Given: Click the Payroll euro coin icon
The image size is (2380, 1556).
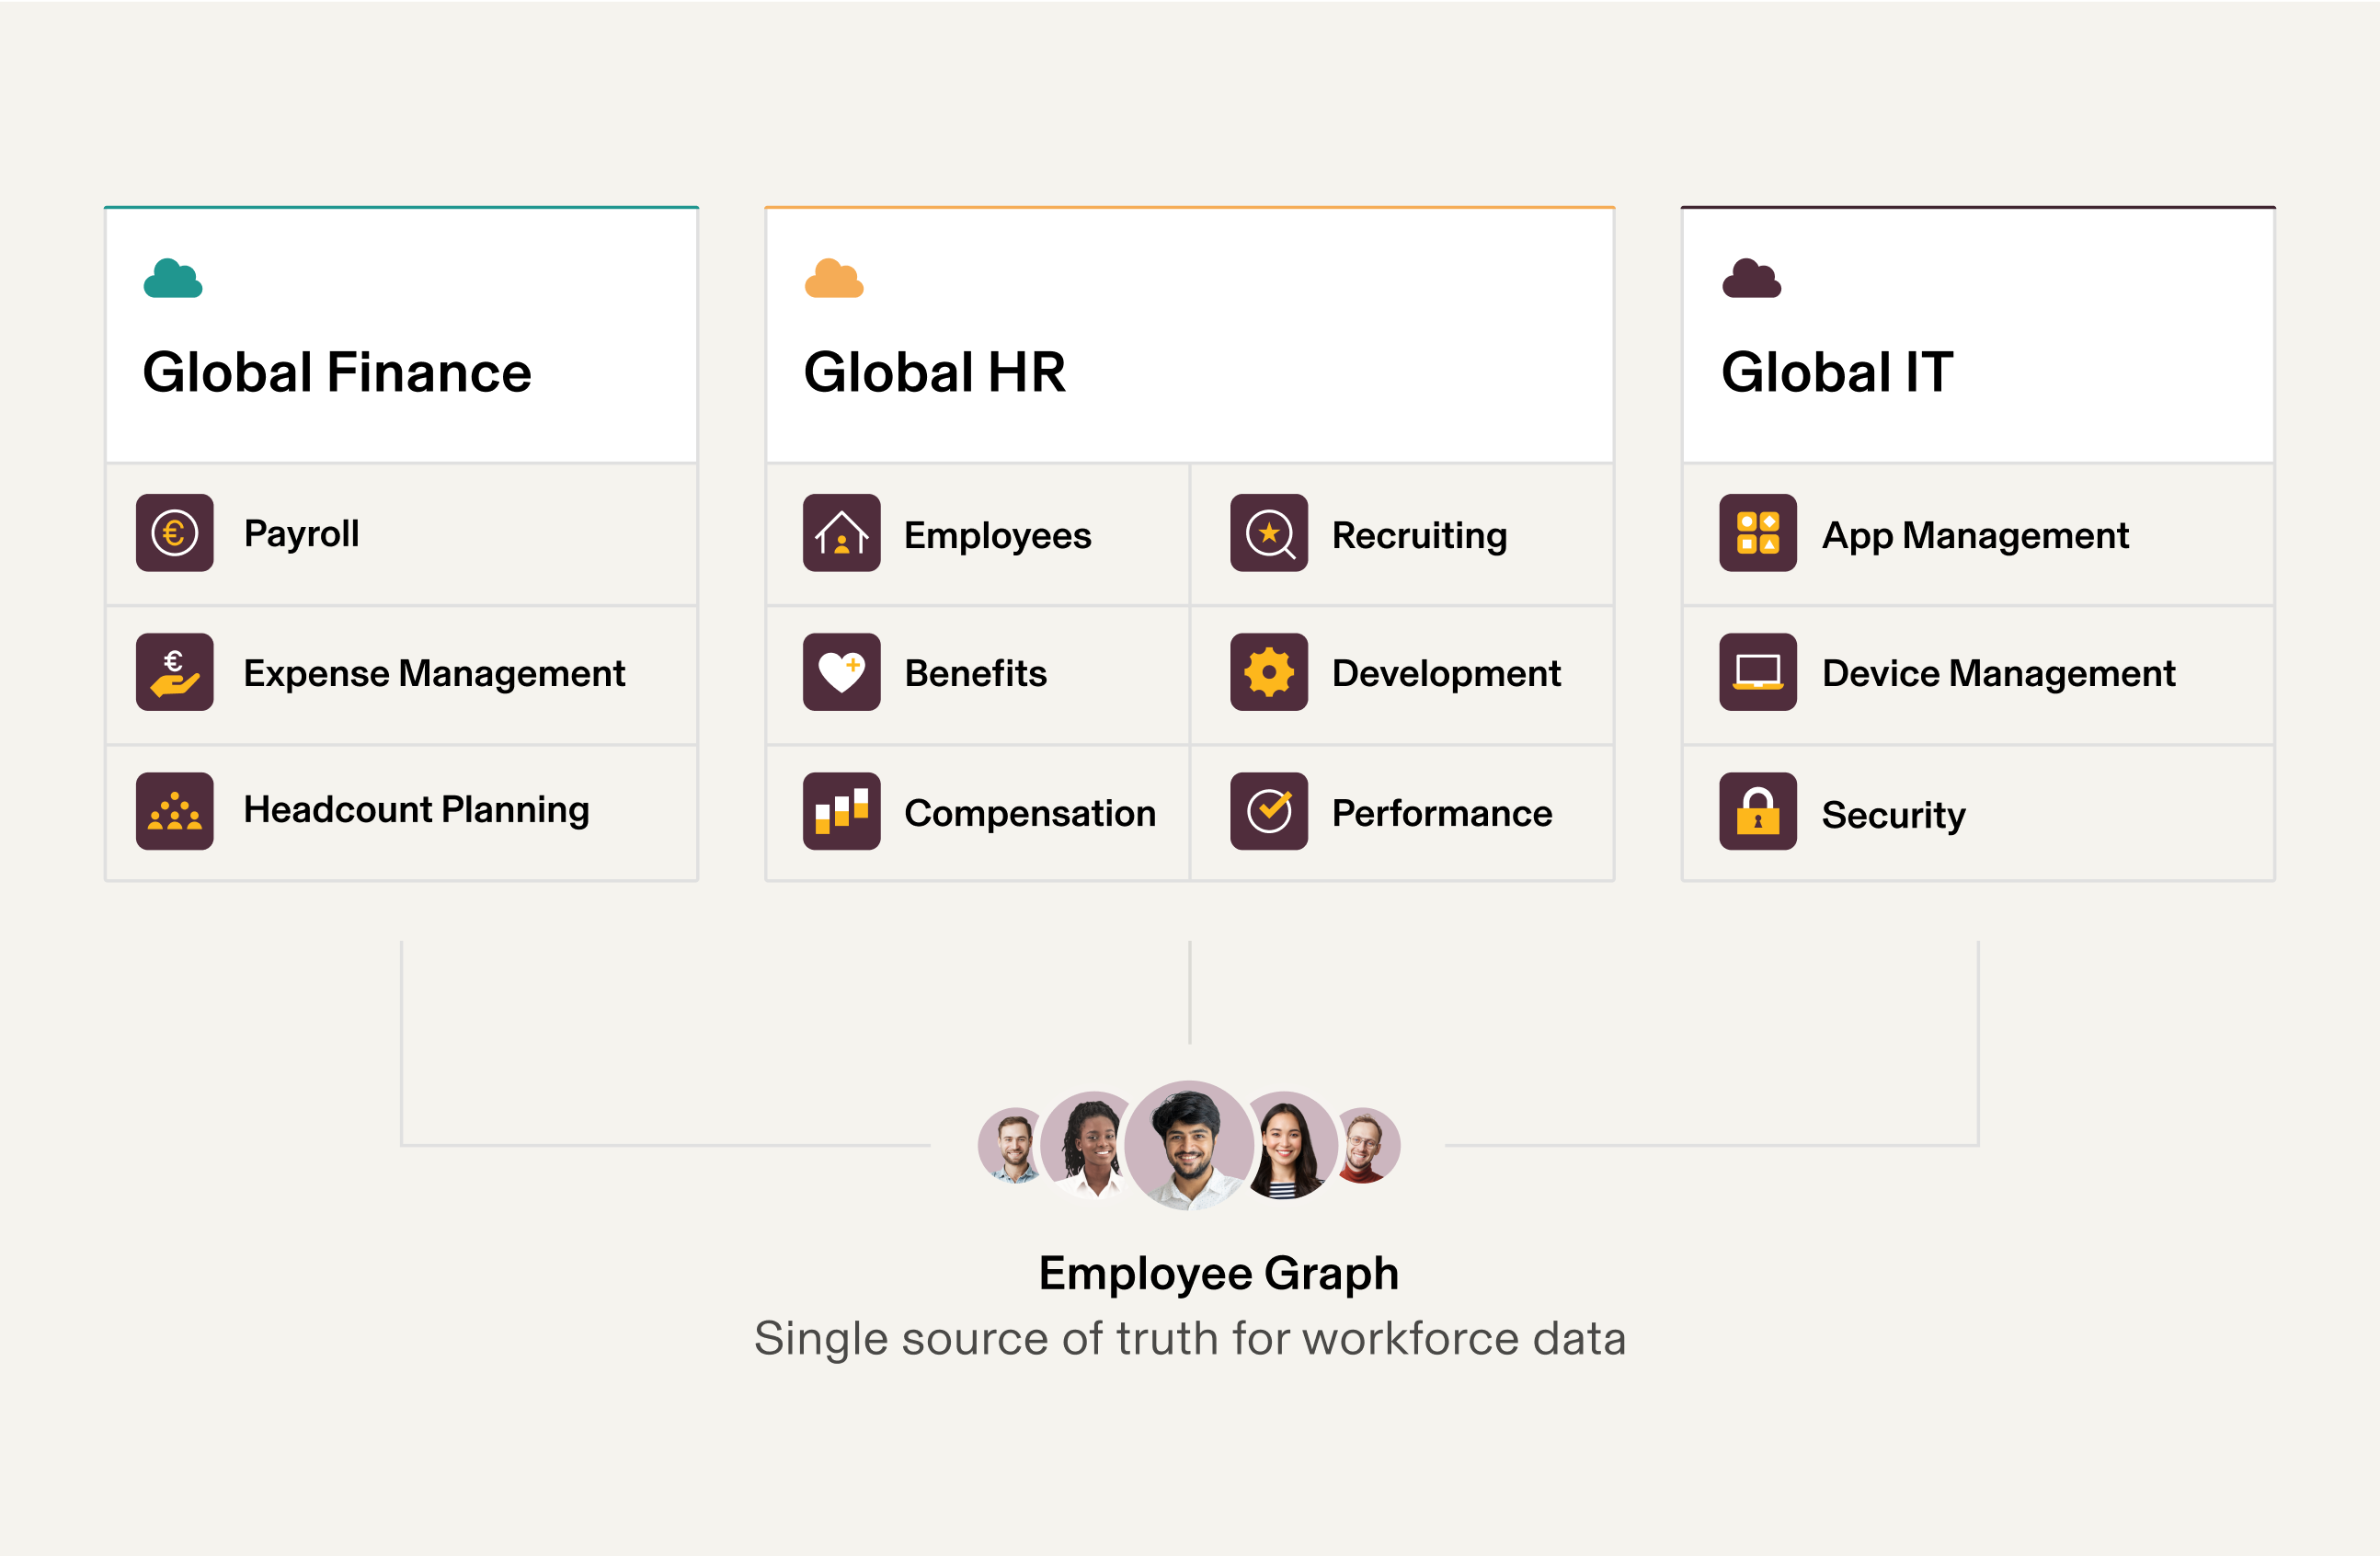Looking at the screenshot, I should [175, 533].
